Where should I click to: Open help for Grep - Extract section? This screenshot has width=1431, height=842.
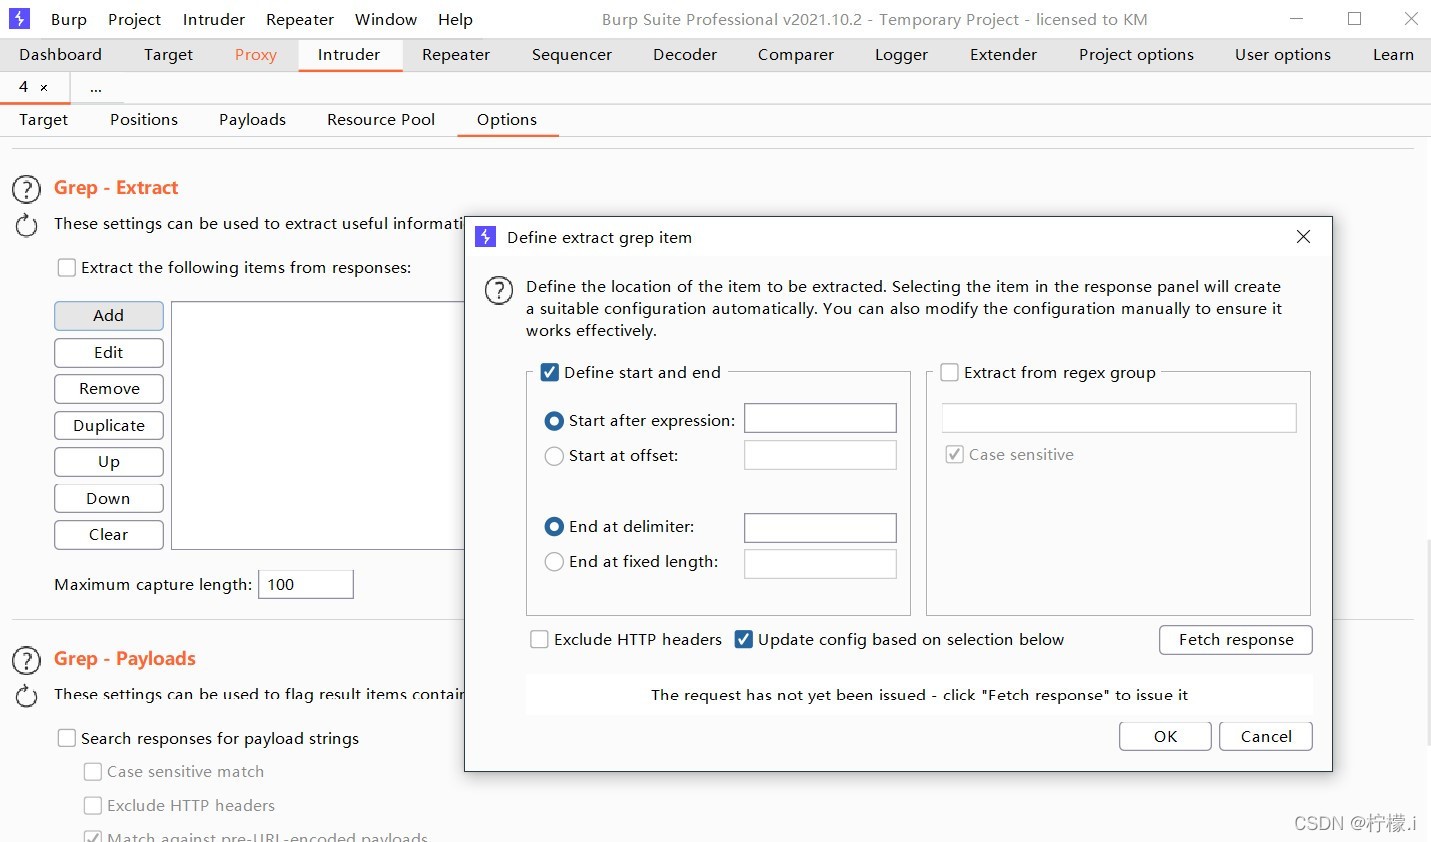coord(26,189)
